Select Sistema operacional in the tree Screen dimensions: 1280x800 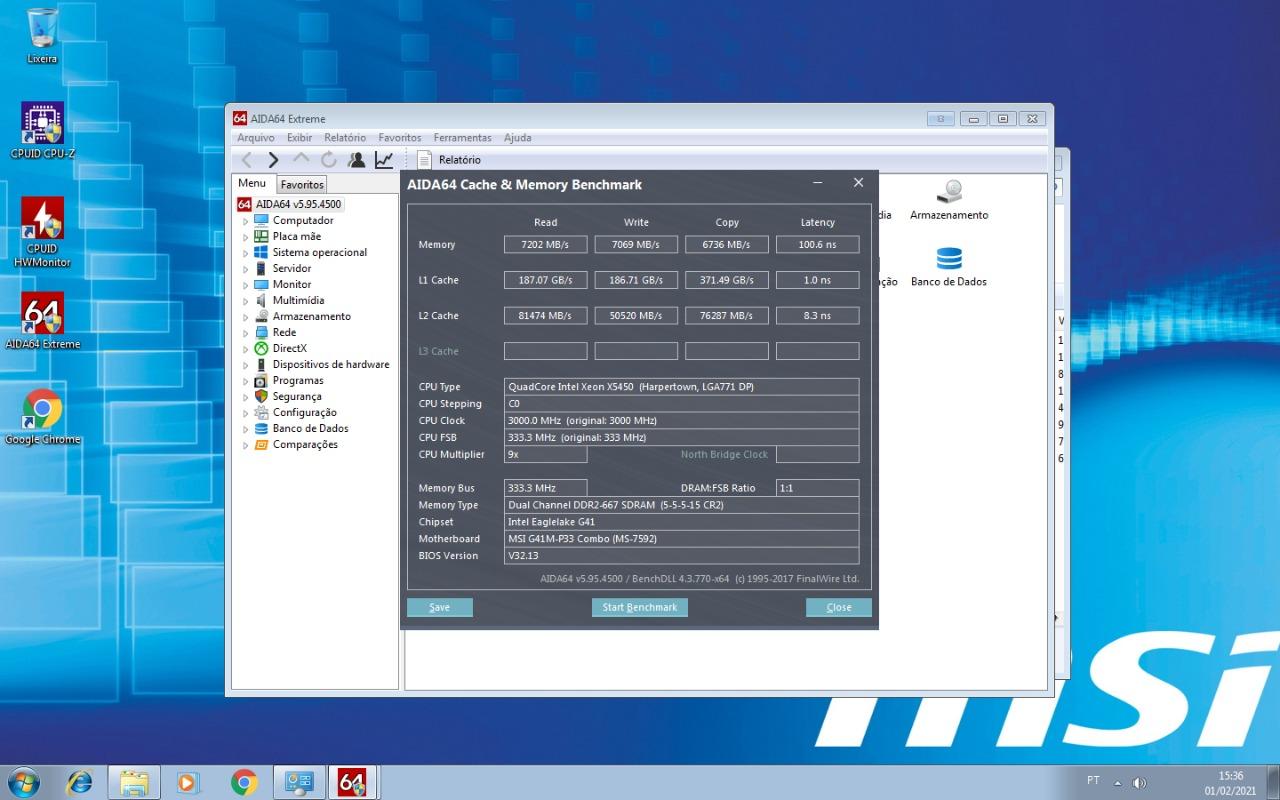coord(320,252)
